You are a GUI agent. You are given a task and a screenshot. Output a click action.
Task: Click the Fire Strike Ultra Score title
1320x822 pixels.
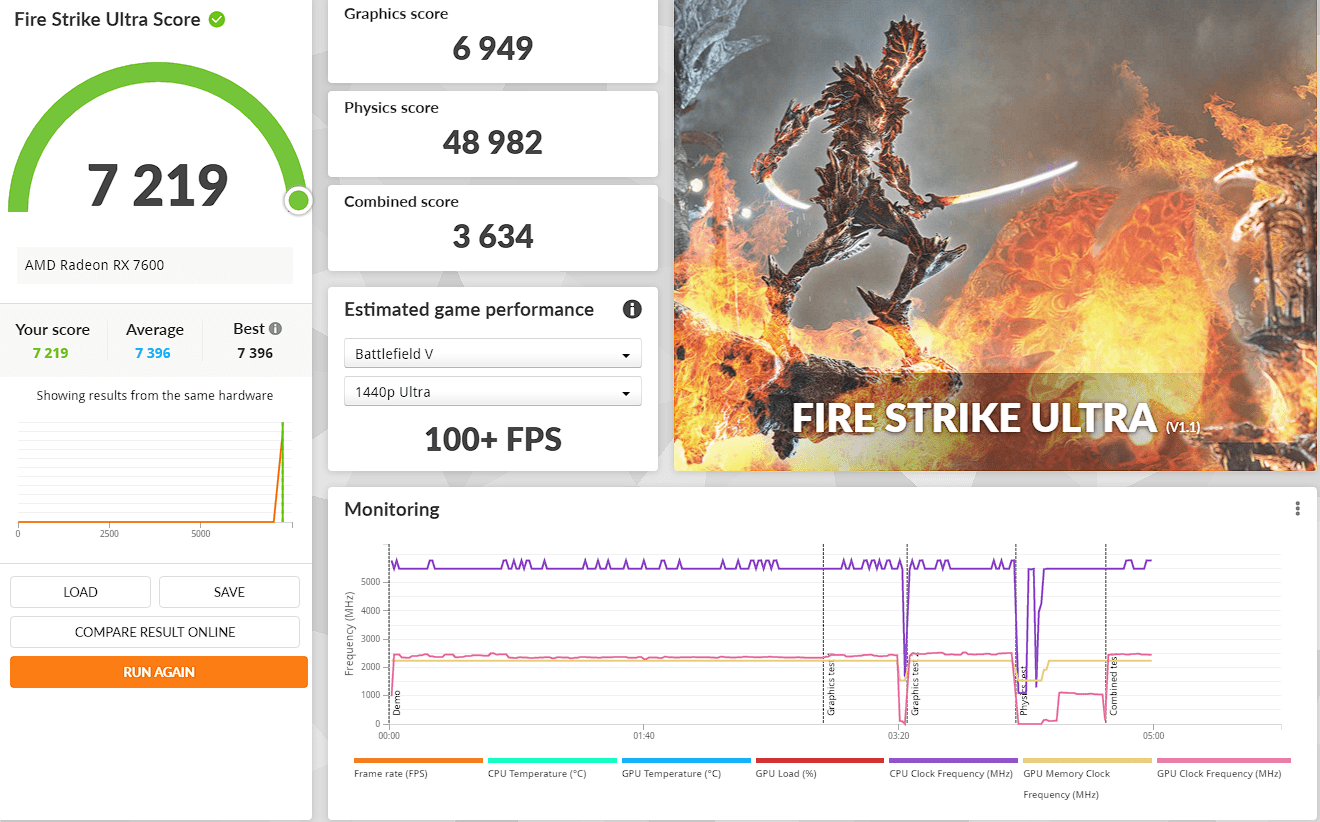[107, 19]
